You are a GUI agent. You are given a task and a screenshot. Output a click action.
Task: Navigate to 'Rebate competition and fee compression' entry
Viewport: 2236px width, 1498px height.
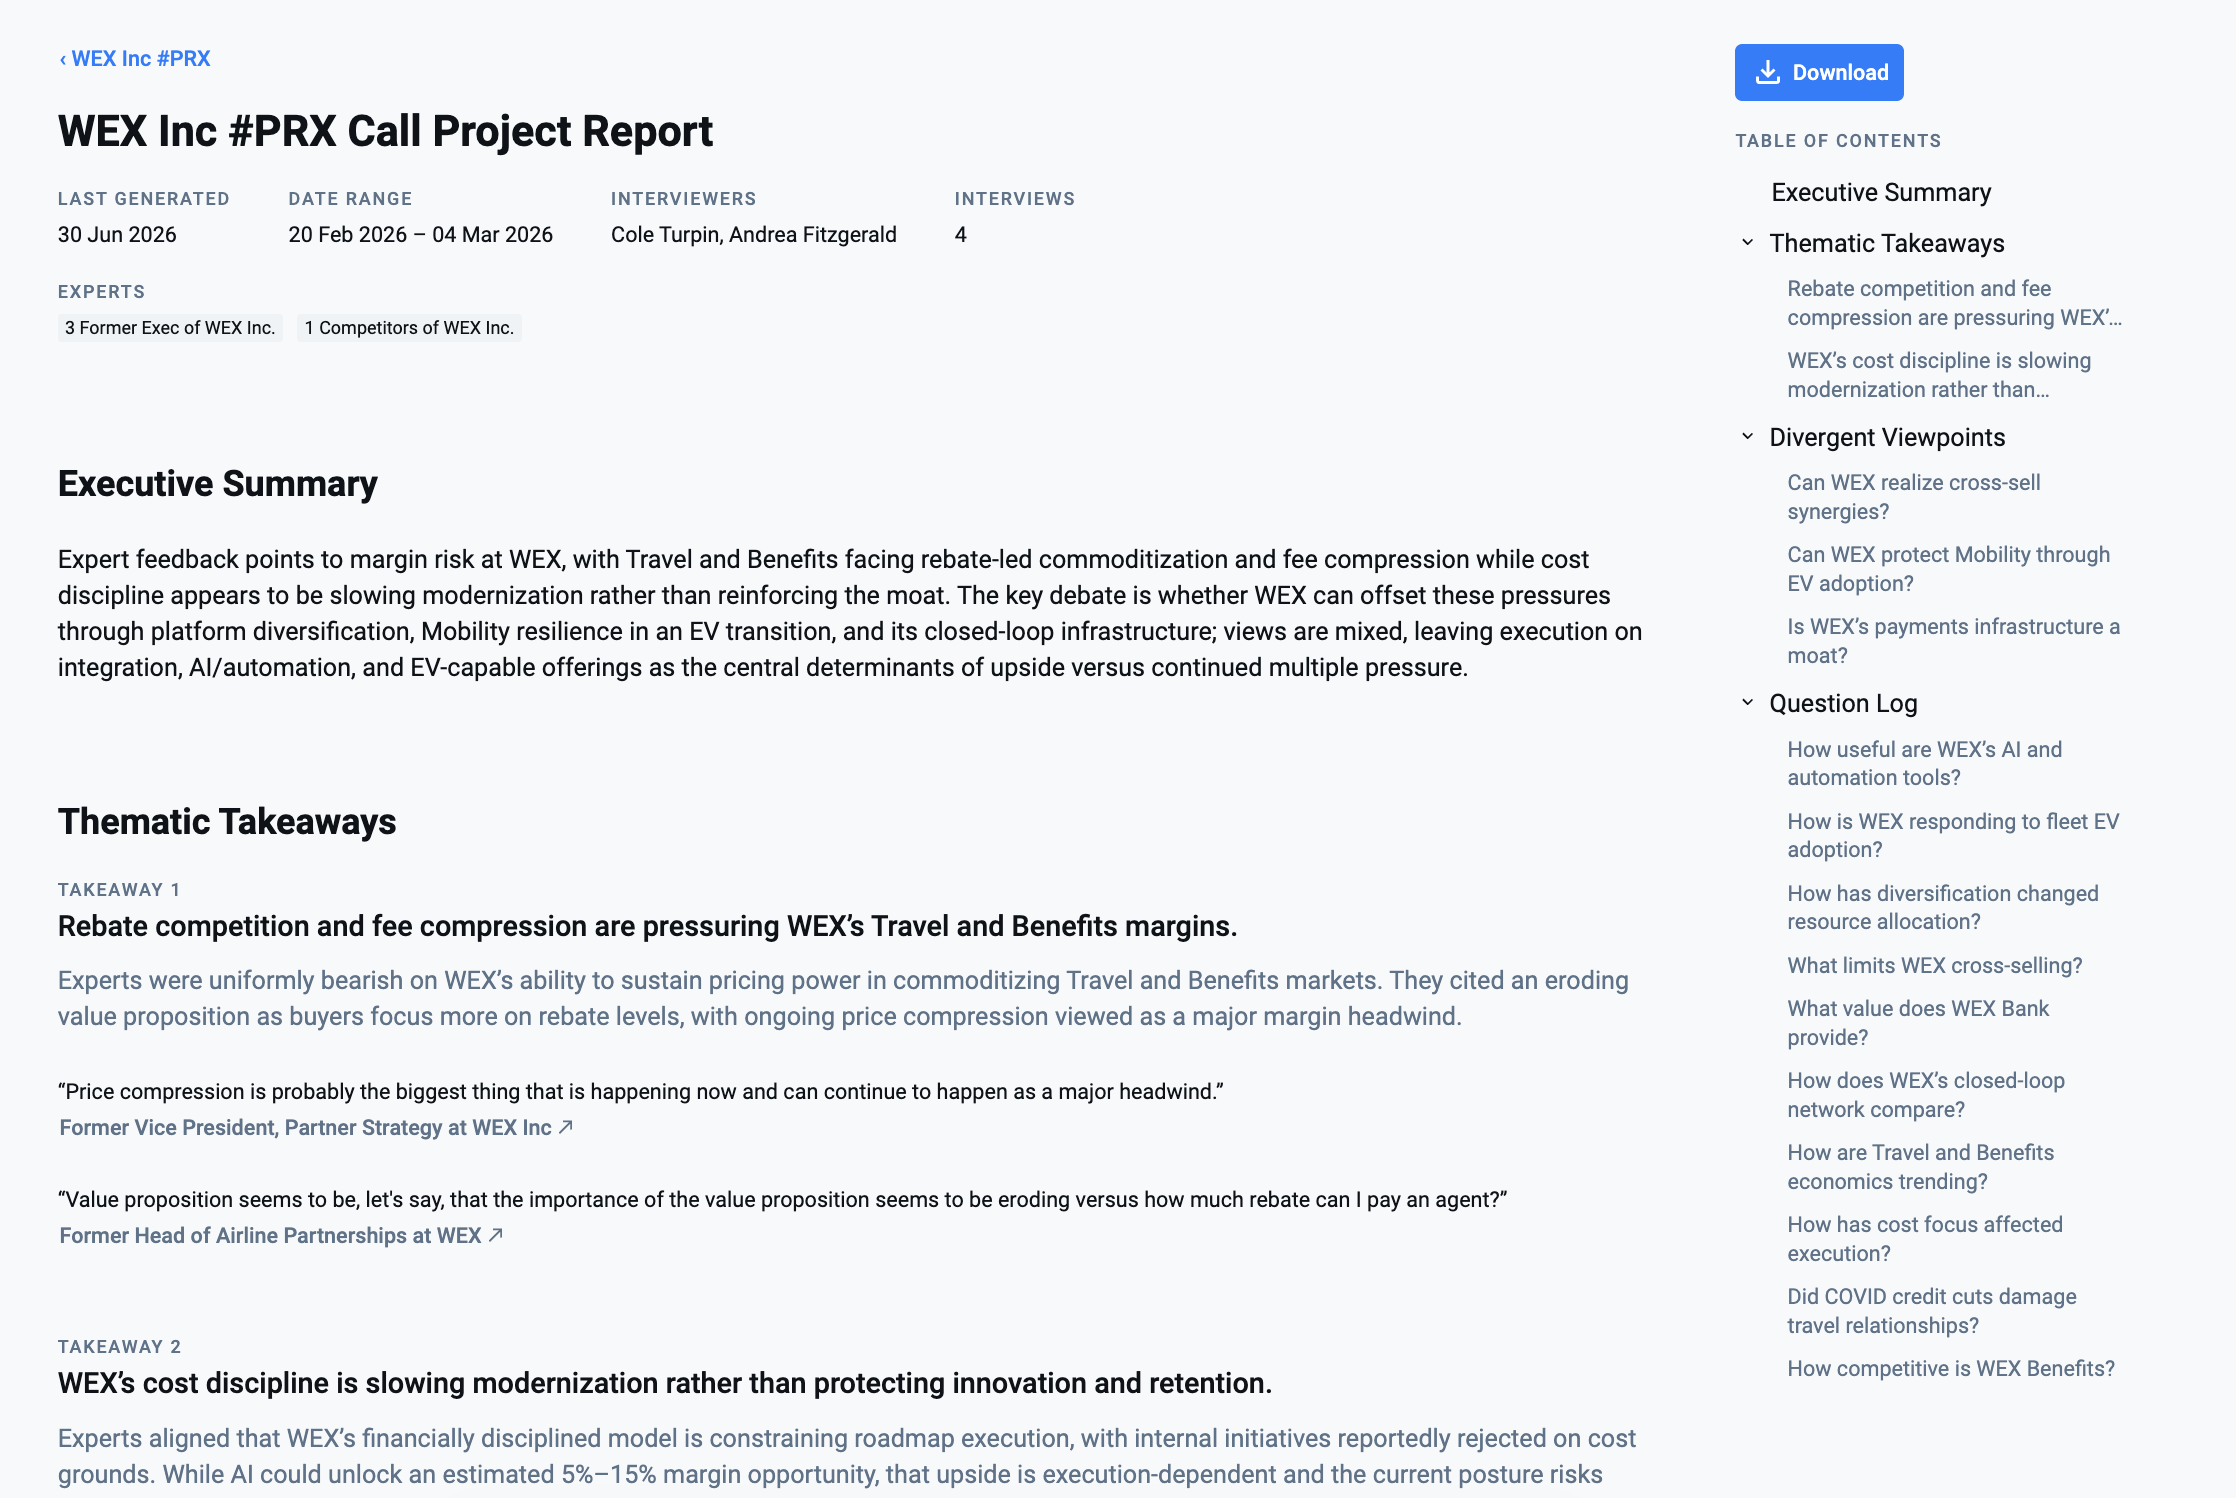point(1954,303)
